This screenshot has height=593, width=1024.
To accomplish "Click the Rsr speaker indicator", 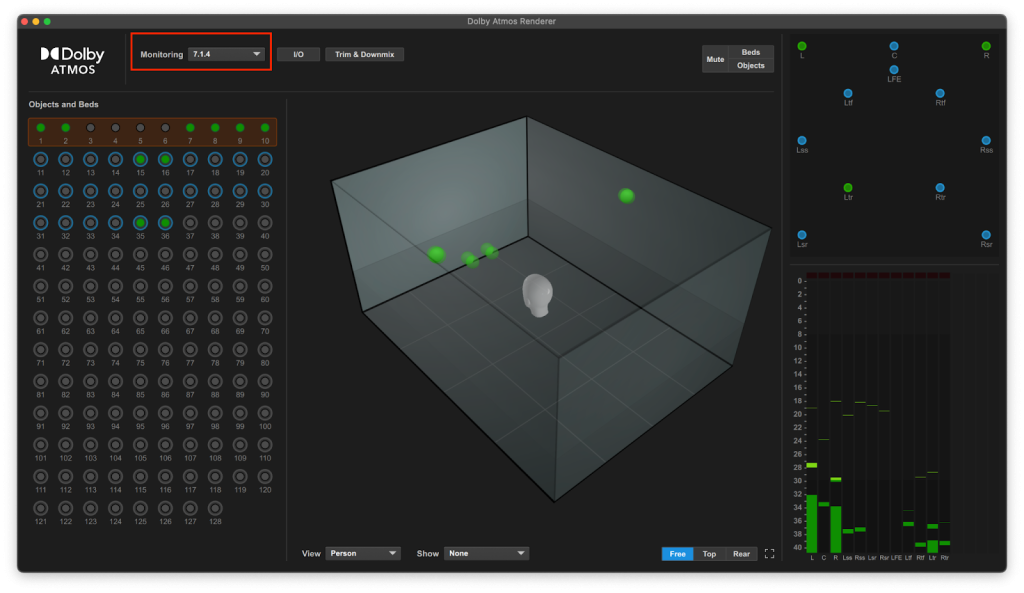I will pos(986,235).
